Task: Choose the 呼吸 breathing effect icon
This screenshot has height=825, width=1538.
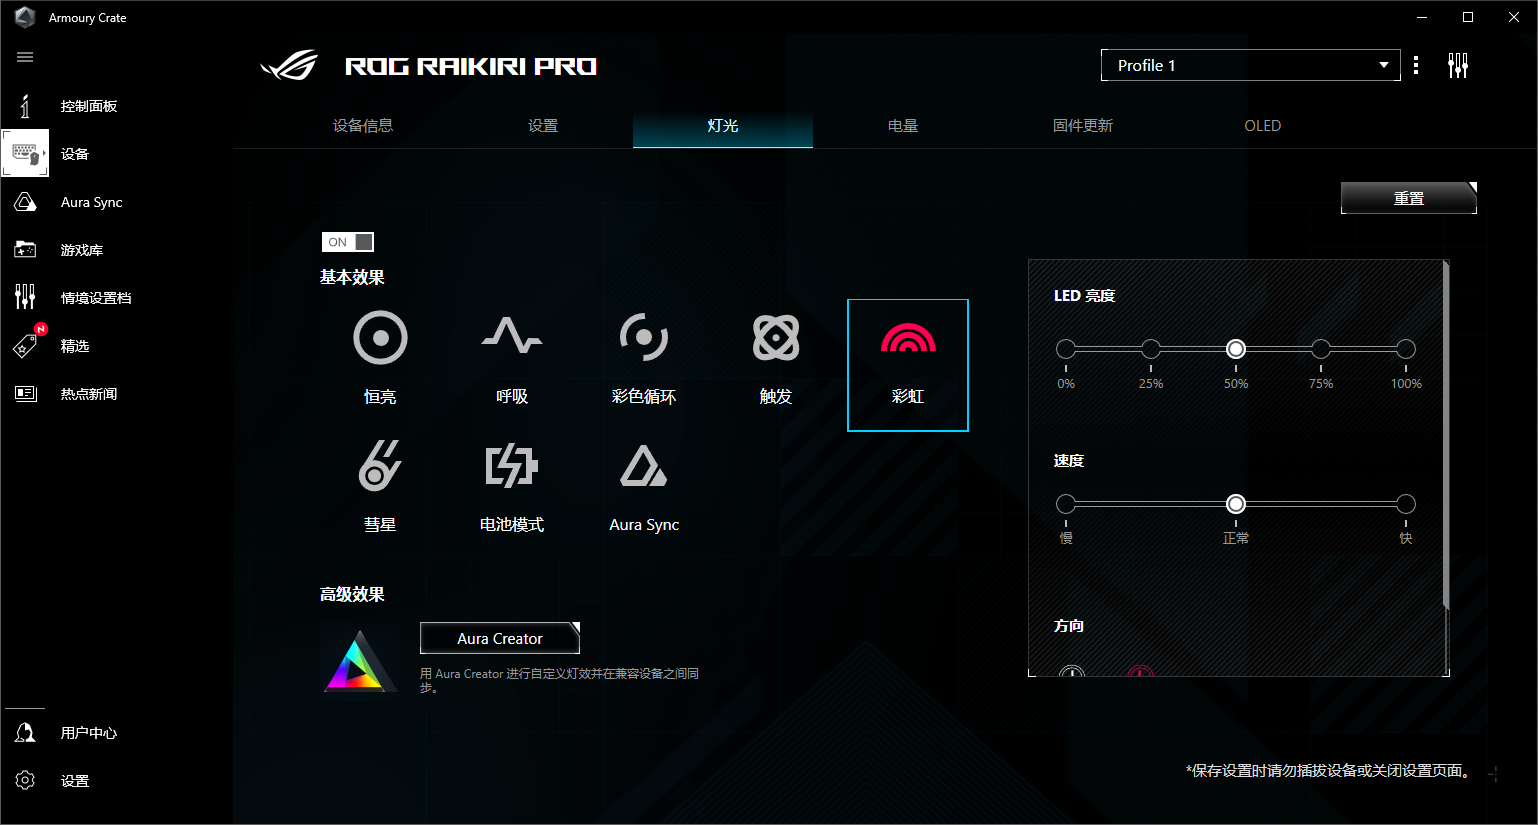Action: tap(512, 338)
